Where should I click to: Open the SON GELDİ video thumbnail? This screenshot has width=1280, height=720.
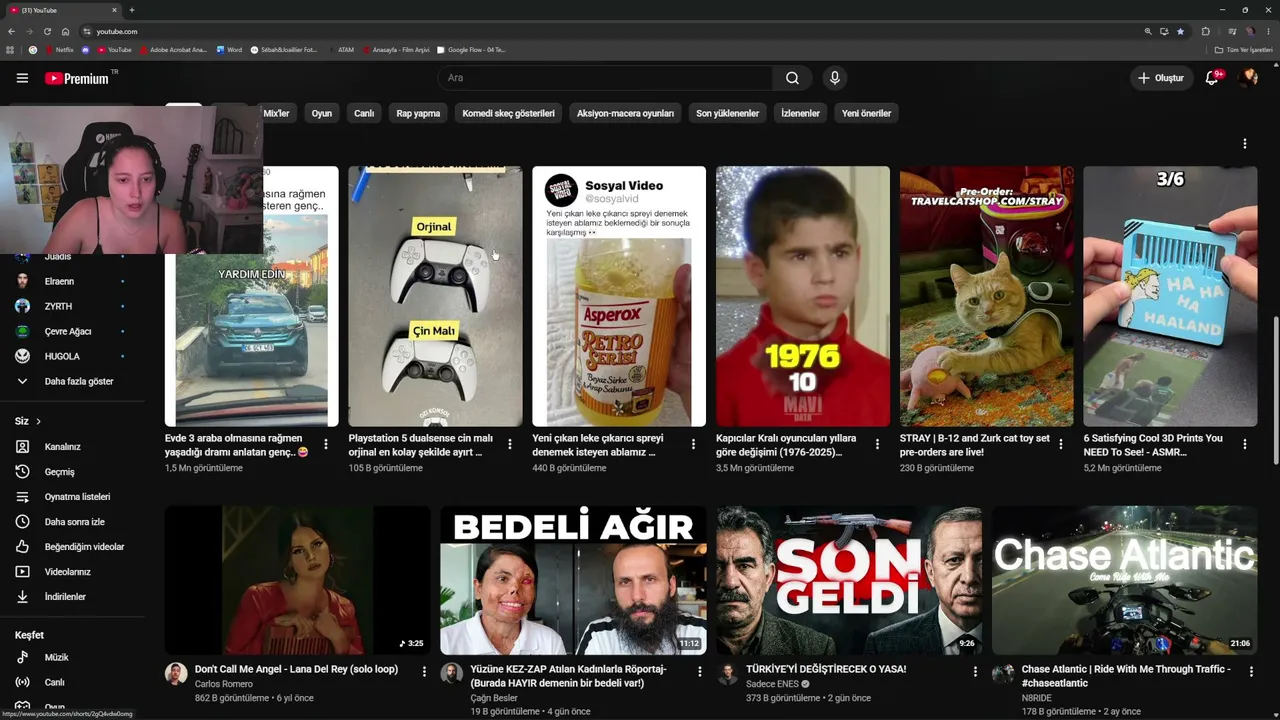(849, 580)
